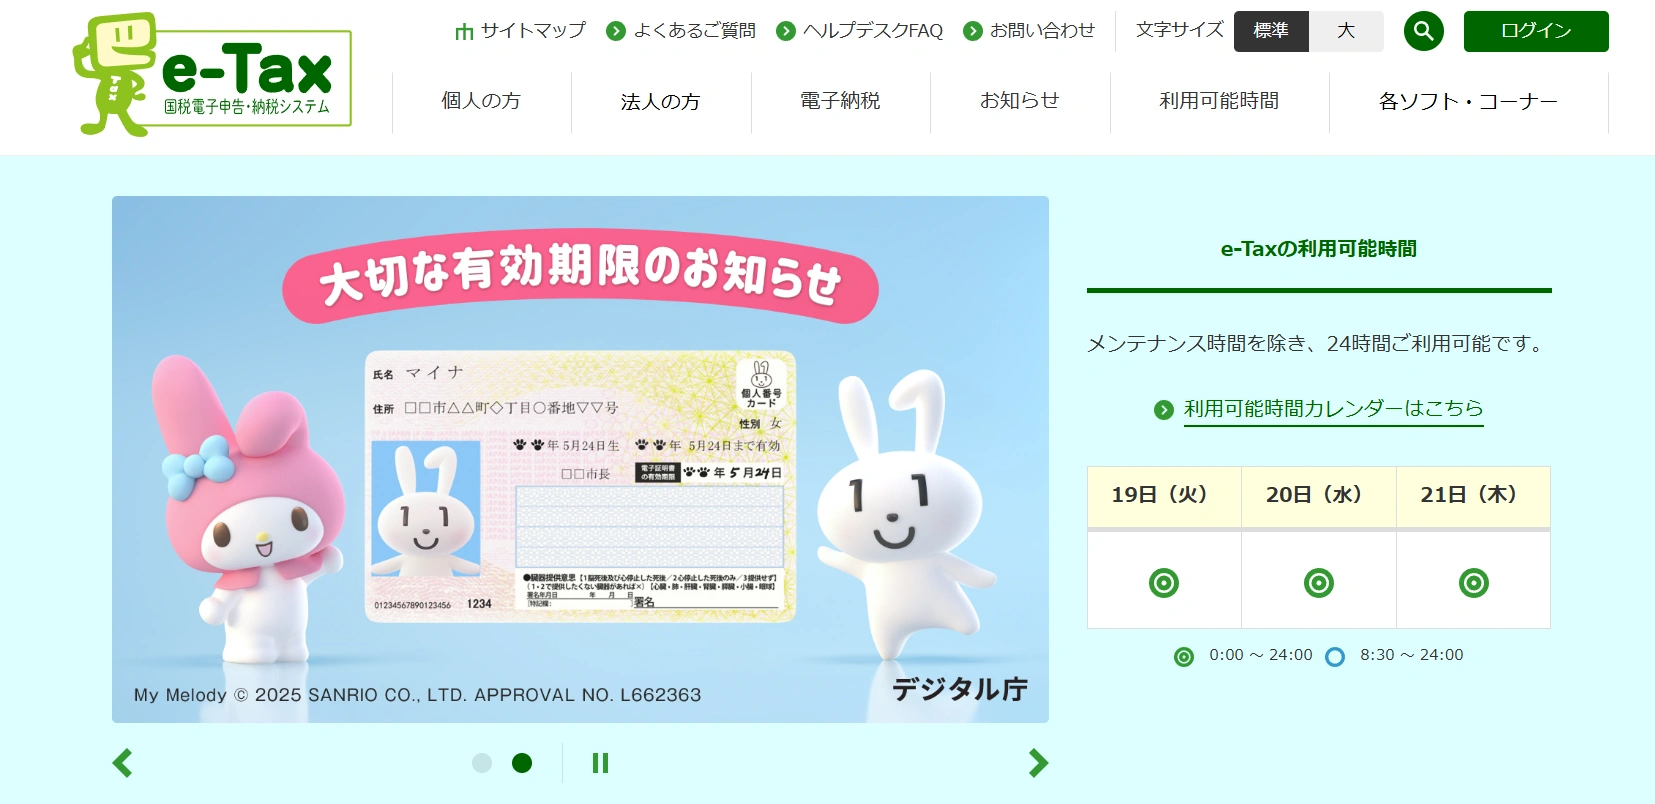The width and height of the screenshot is (1655, 804).
Task: Click the availability mark under 21日（木）
Action: (x=1474, y=583)
